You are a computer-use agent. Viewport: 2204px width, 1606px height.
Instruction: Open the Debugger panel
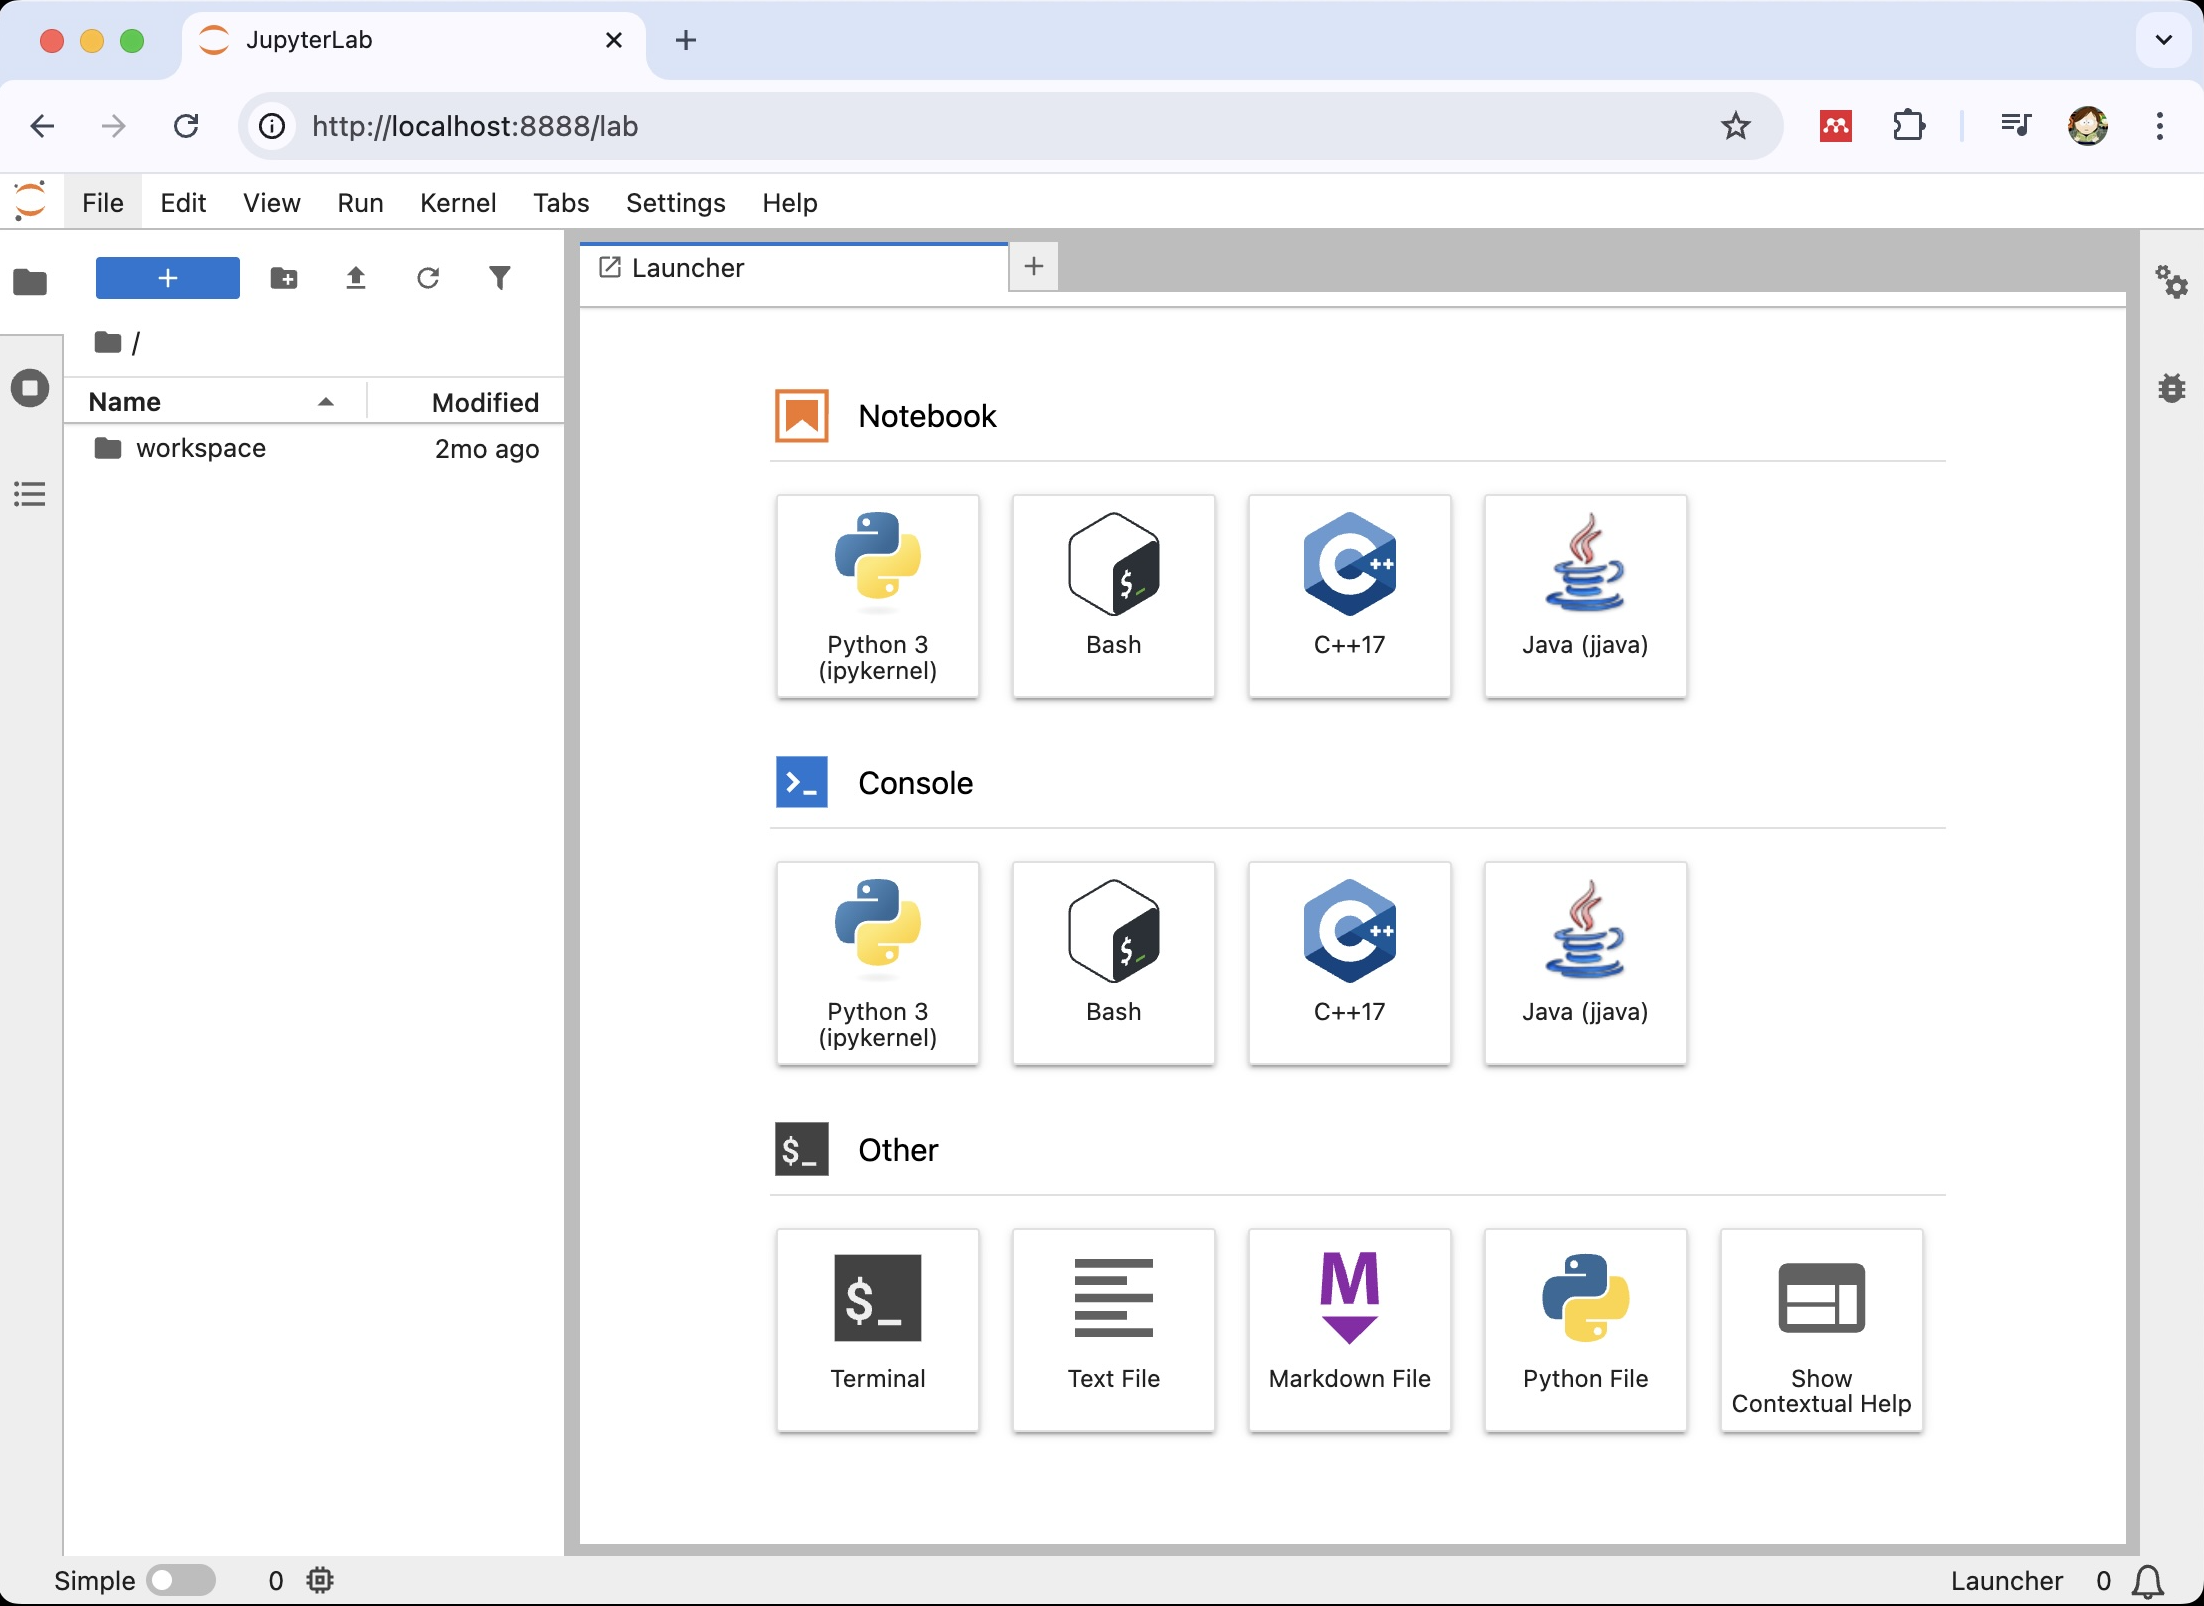tap(2171, 388)
